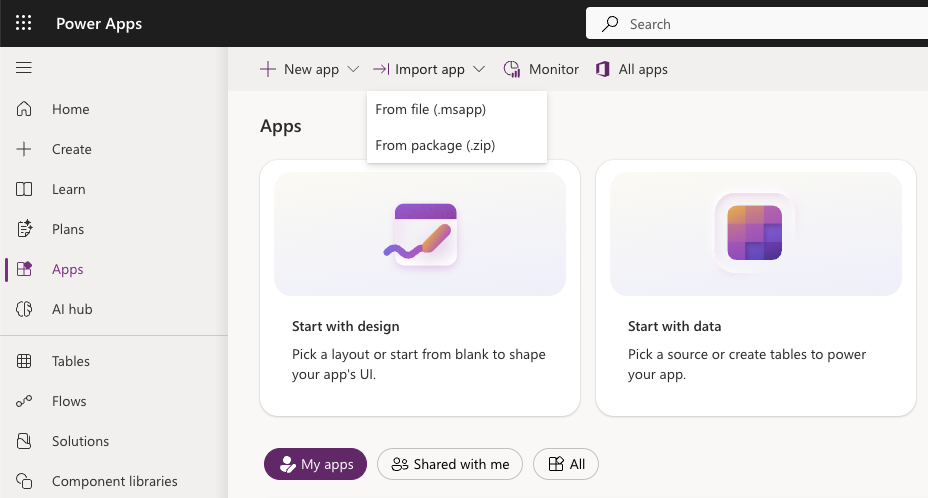Click the New app plus icon
The image size is (928, 498).
click(x=268, y=69)
